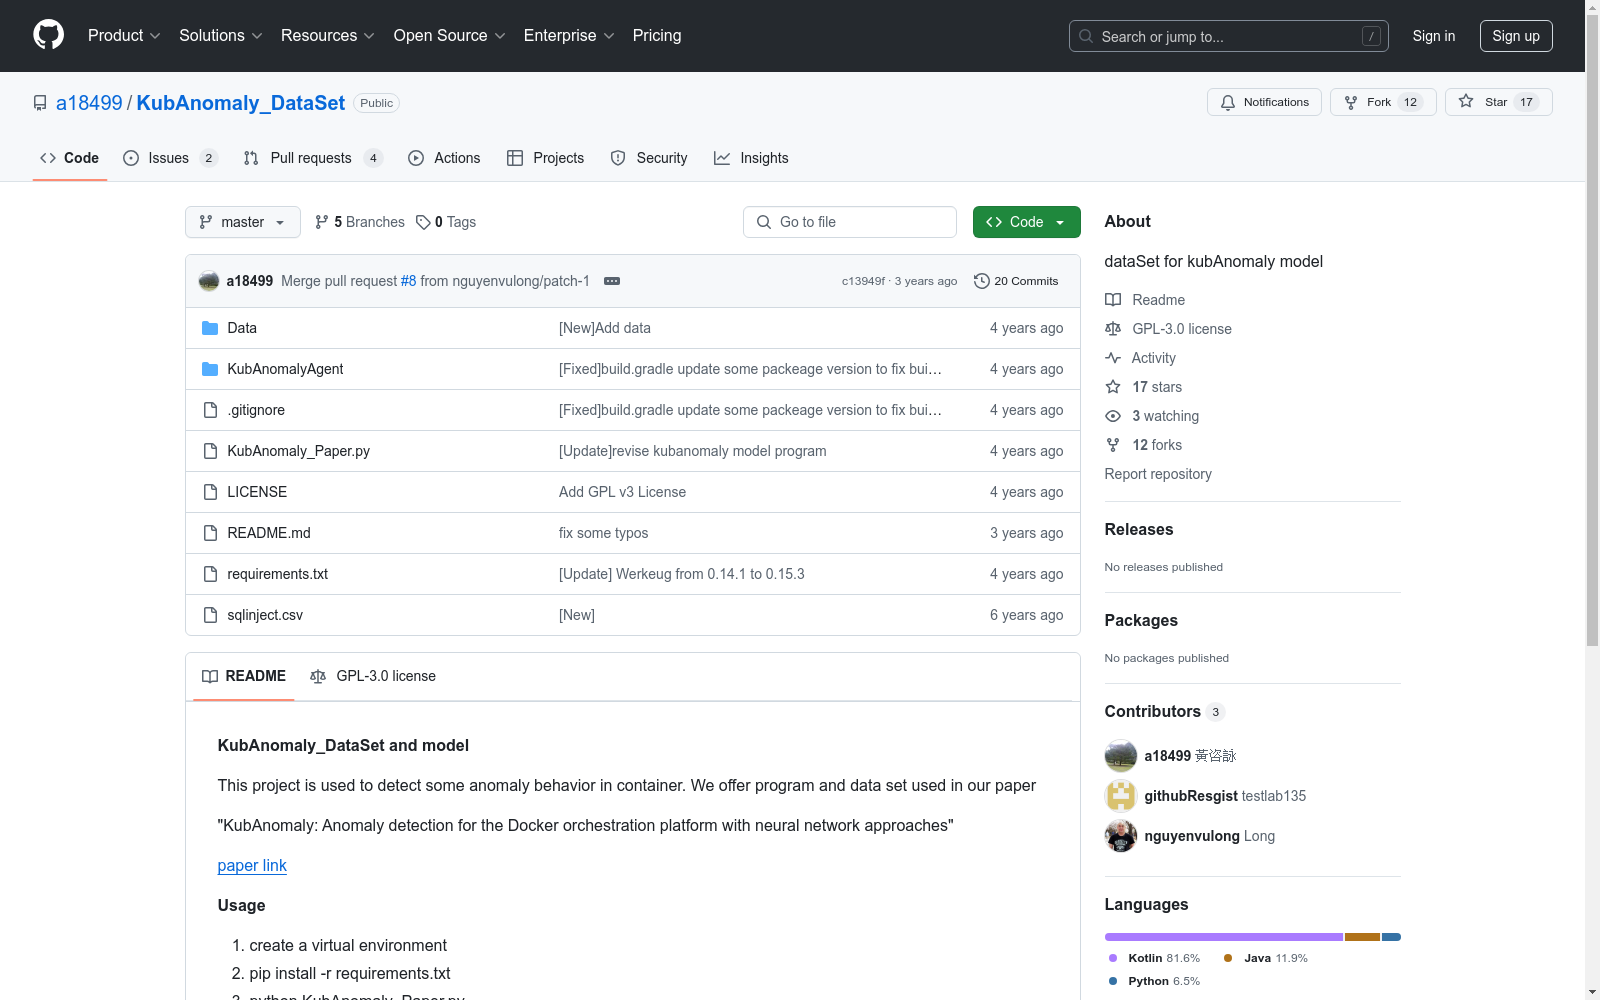Switch to the Issues tab
This screenshot has width=1600, height=1000.
click(170, 158)
